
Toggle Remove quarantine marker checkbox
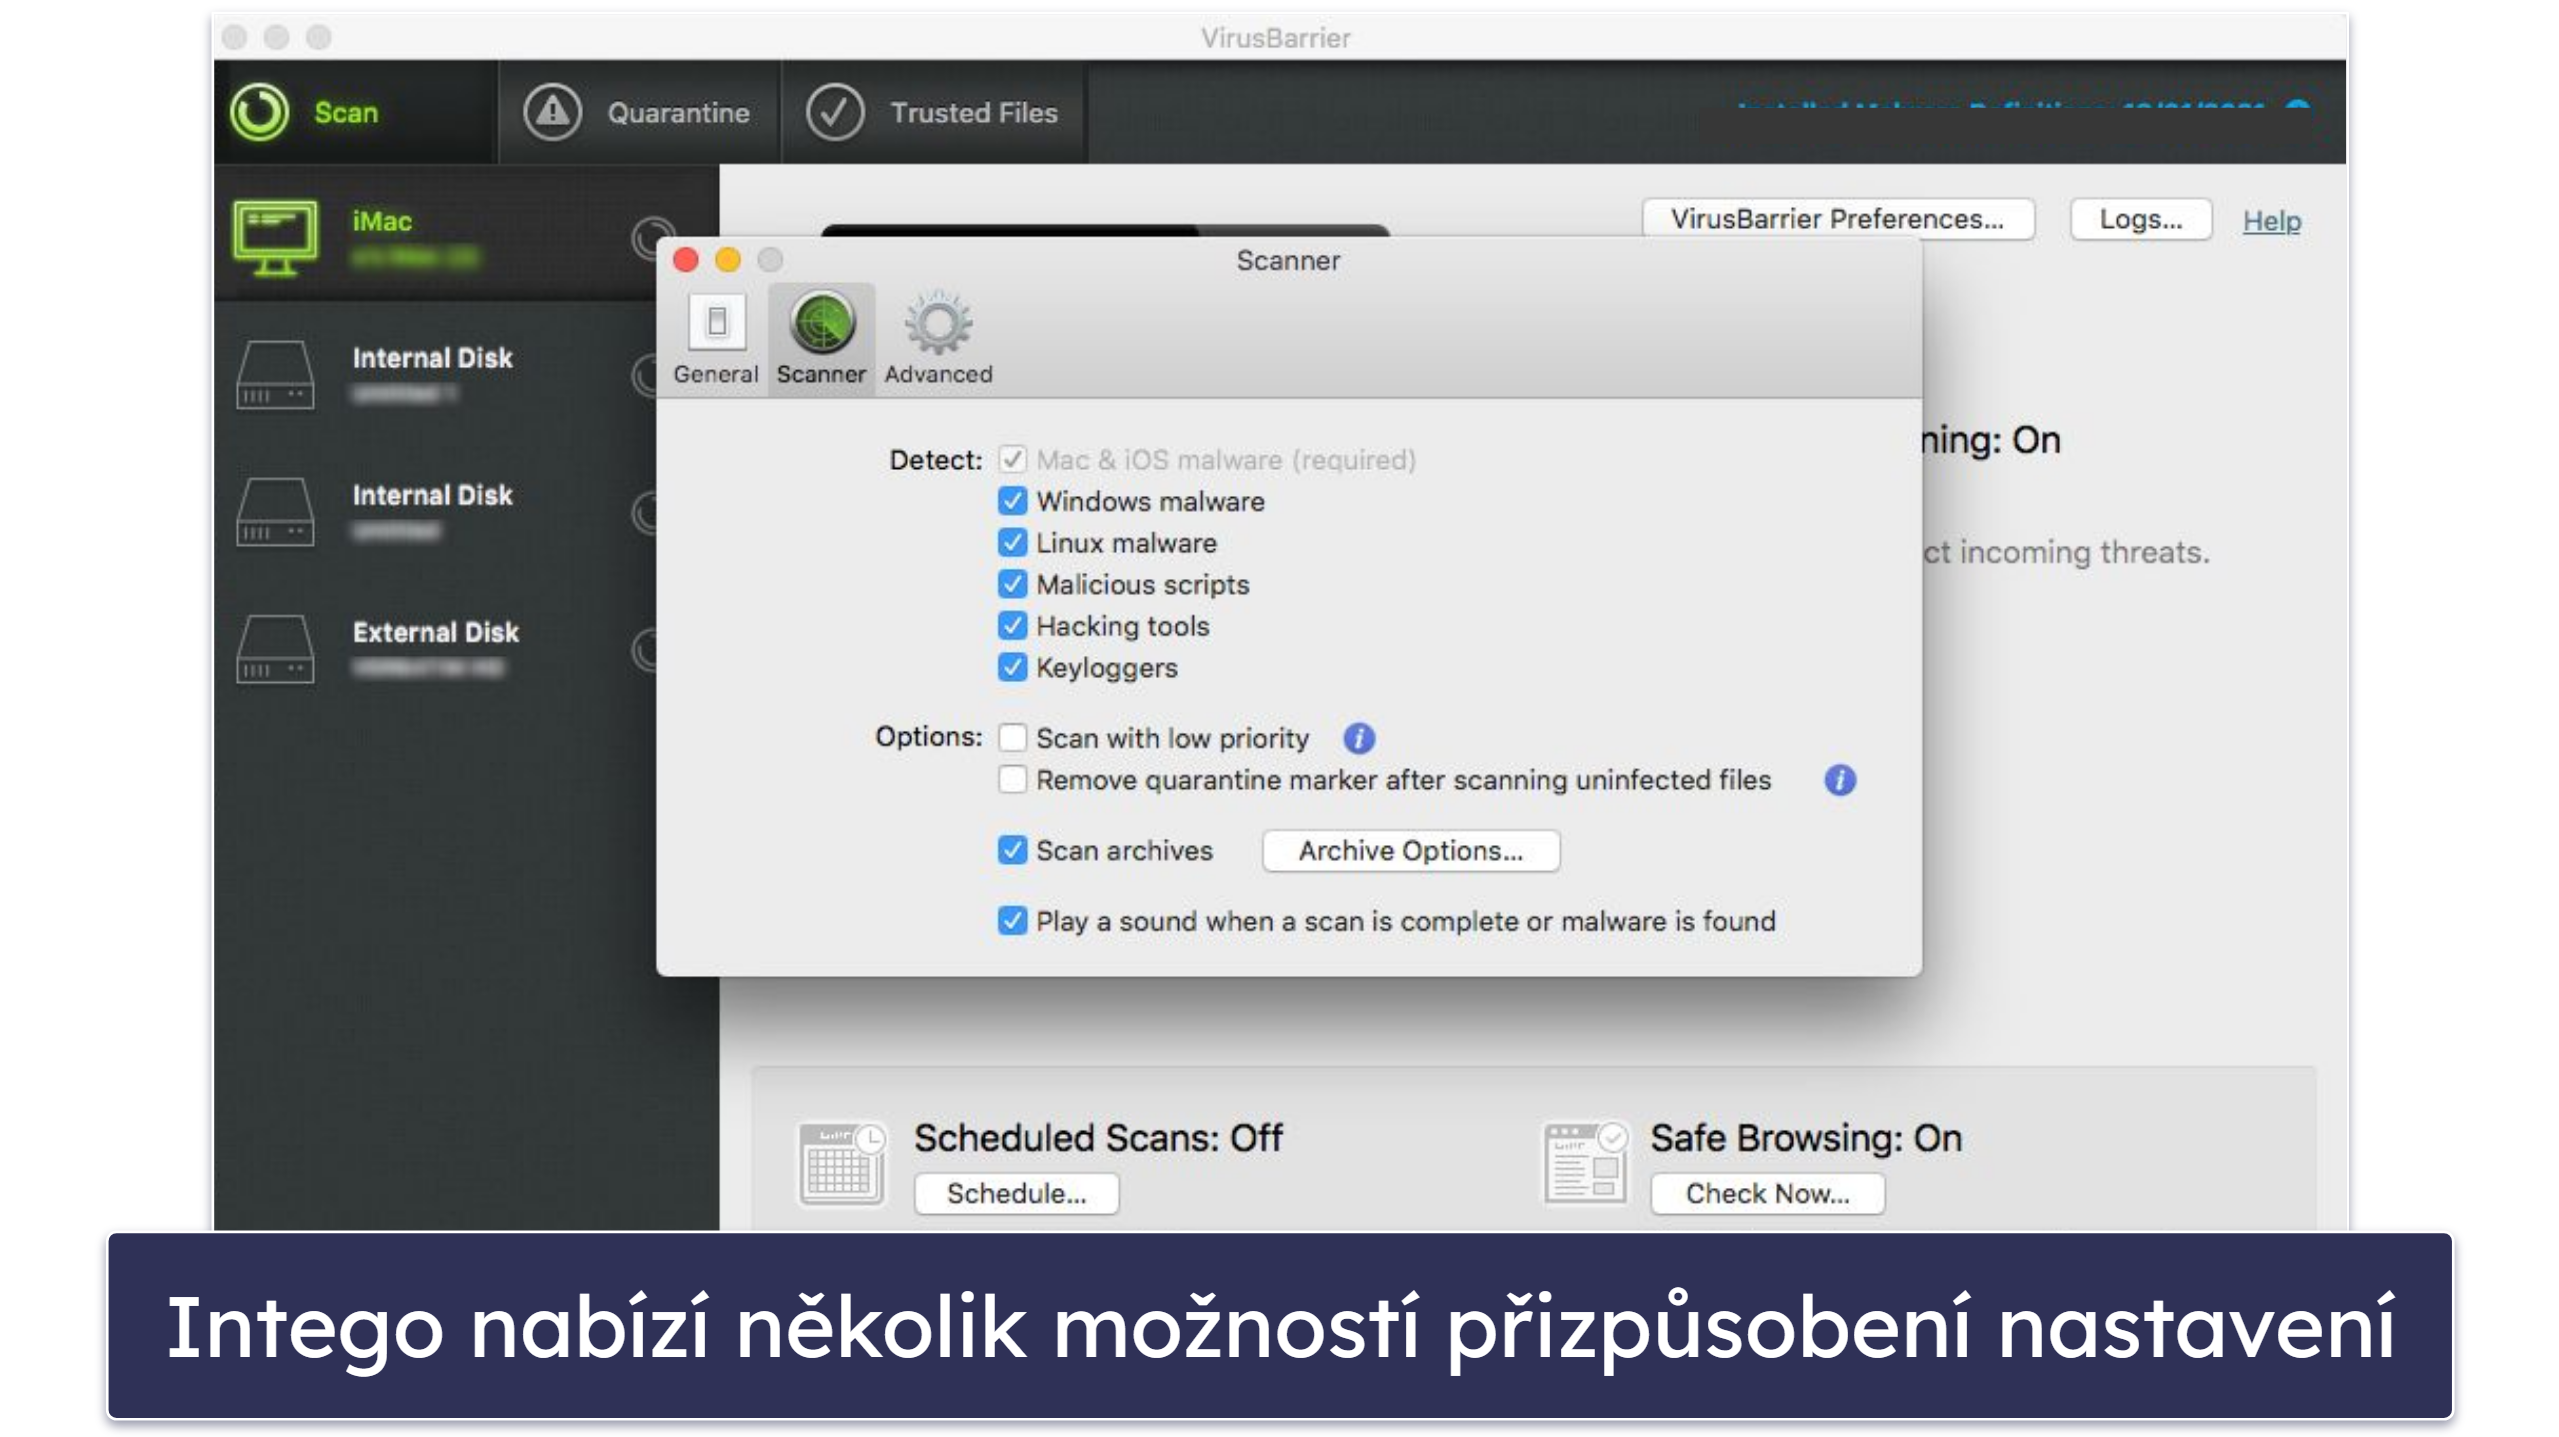coord(1014,782)
